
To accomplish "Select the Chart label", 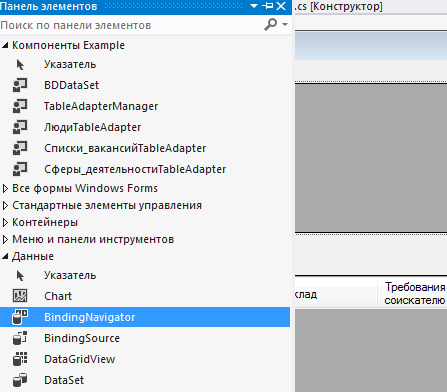I will pyautogui.click(x=58, y=296).
